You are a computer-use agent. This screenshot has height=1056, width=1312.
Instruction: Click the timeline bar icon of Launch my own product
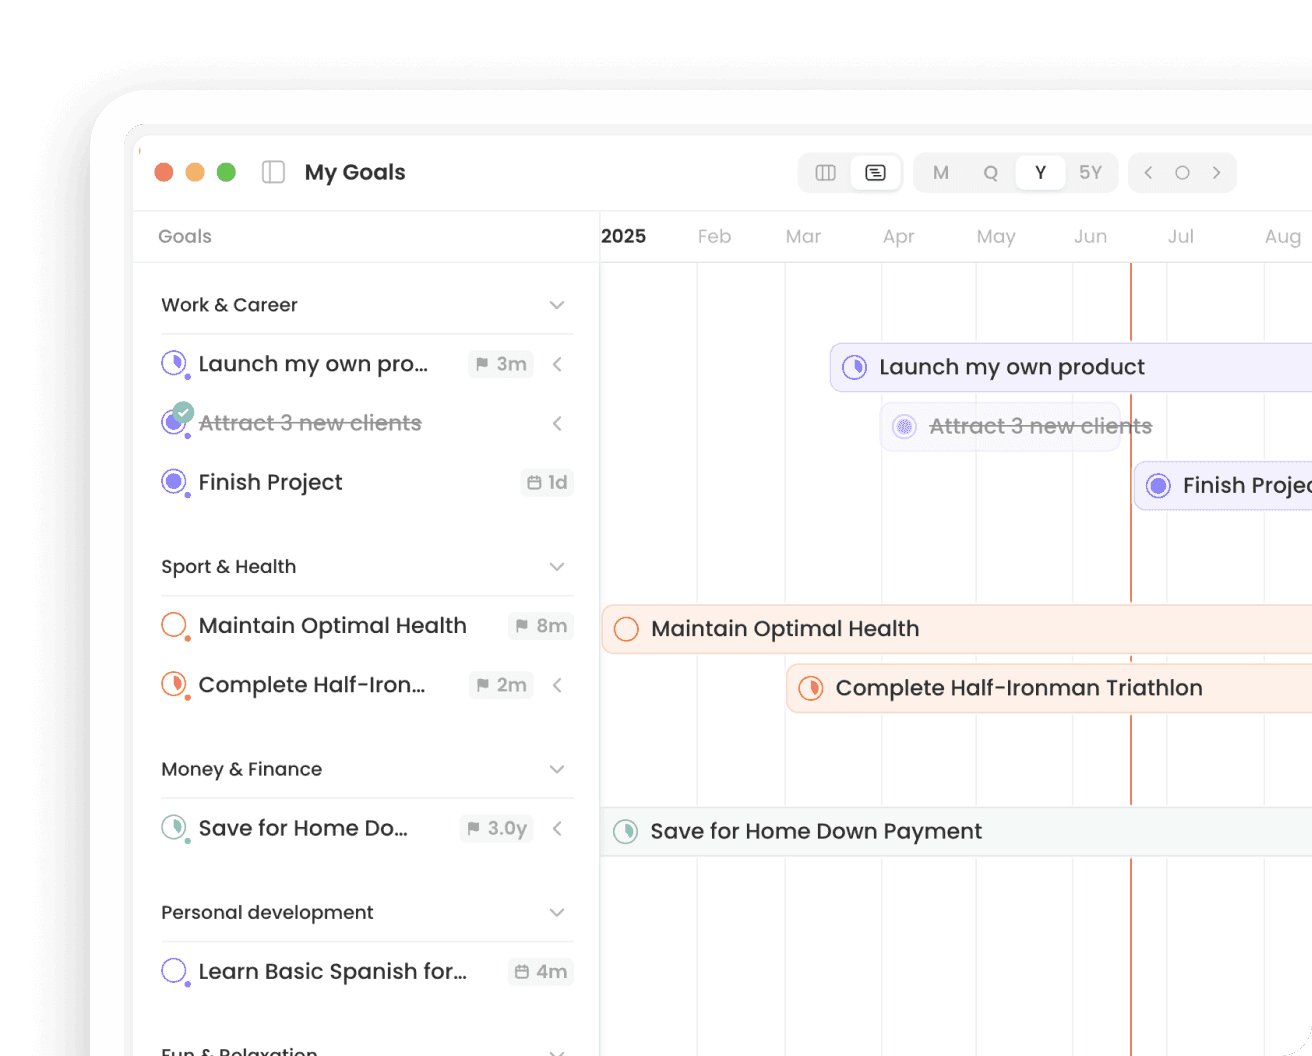855,367
